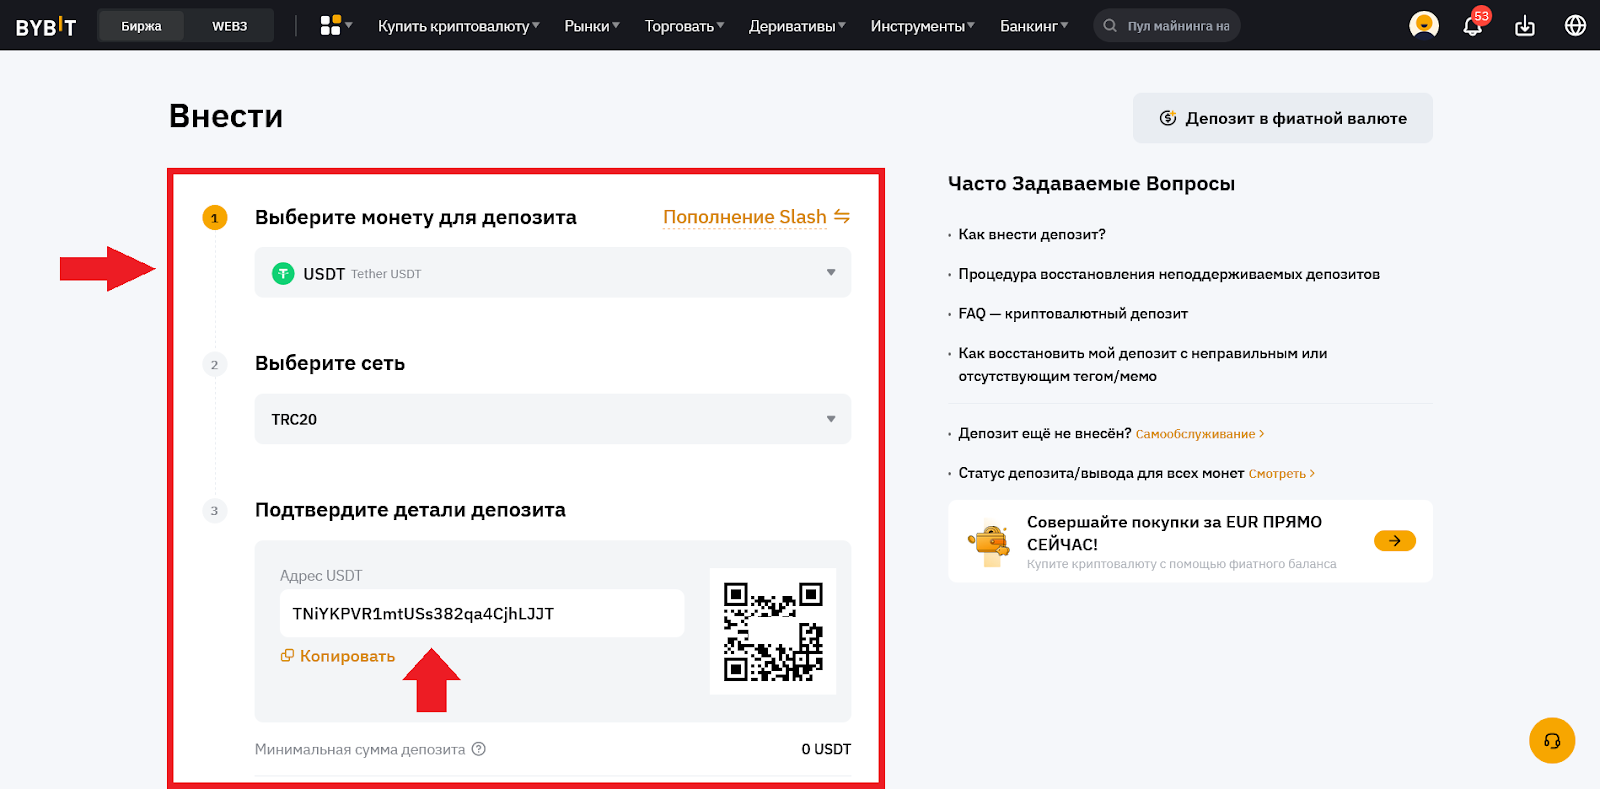This screenshot has width=1600, height=789.
Task: Click the minimum deposit info icon
Action: coord(479,749)
